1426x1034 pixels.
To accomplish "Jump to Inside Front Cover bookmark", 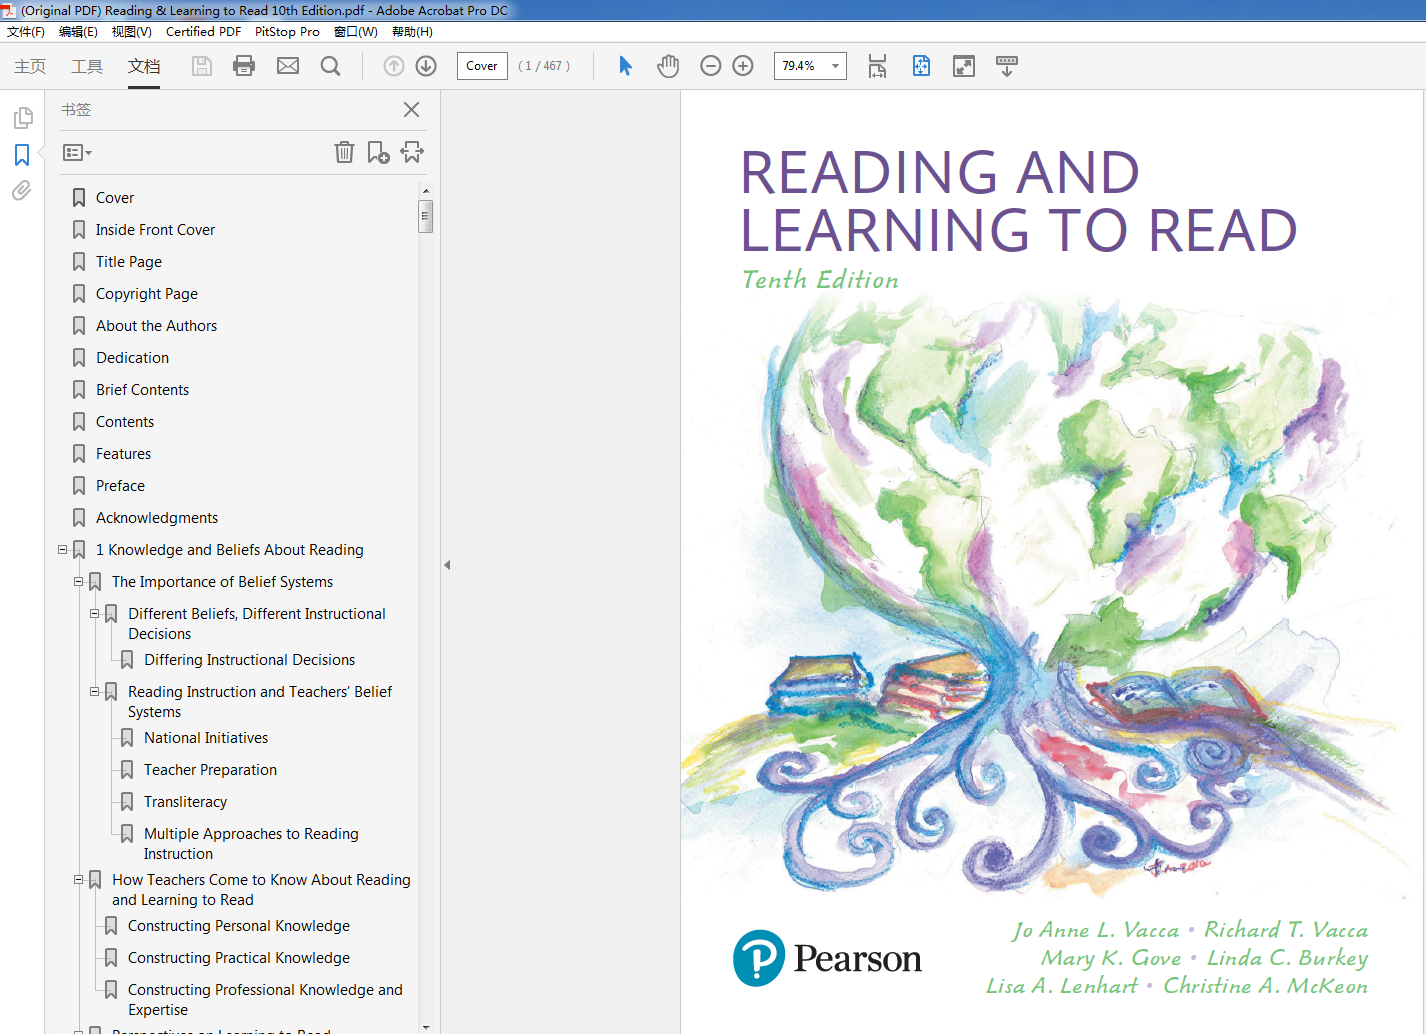I will 155,230.
